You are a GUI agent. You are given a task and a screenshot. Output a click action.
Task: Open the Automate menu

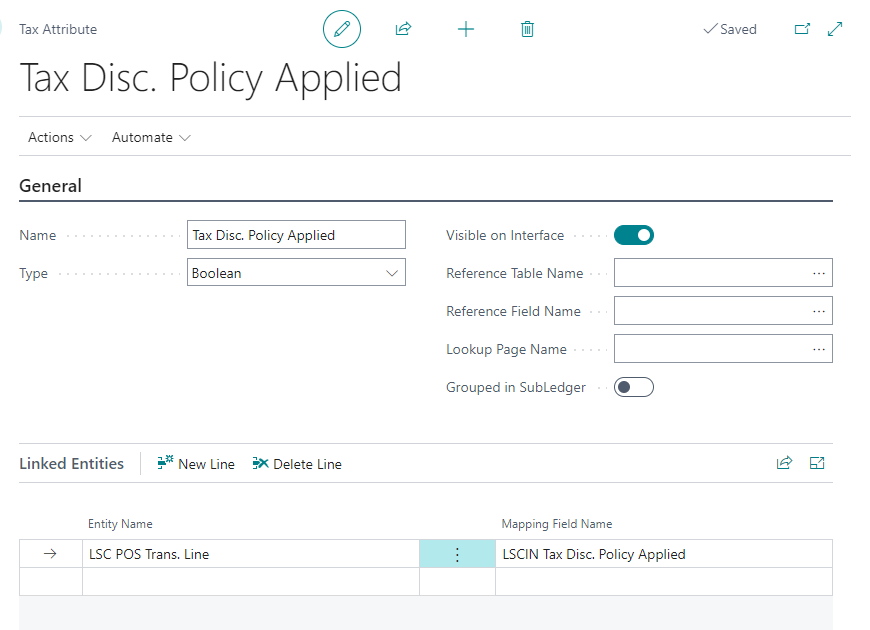coord(151,137)
